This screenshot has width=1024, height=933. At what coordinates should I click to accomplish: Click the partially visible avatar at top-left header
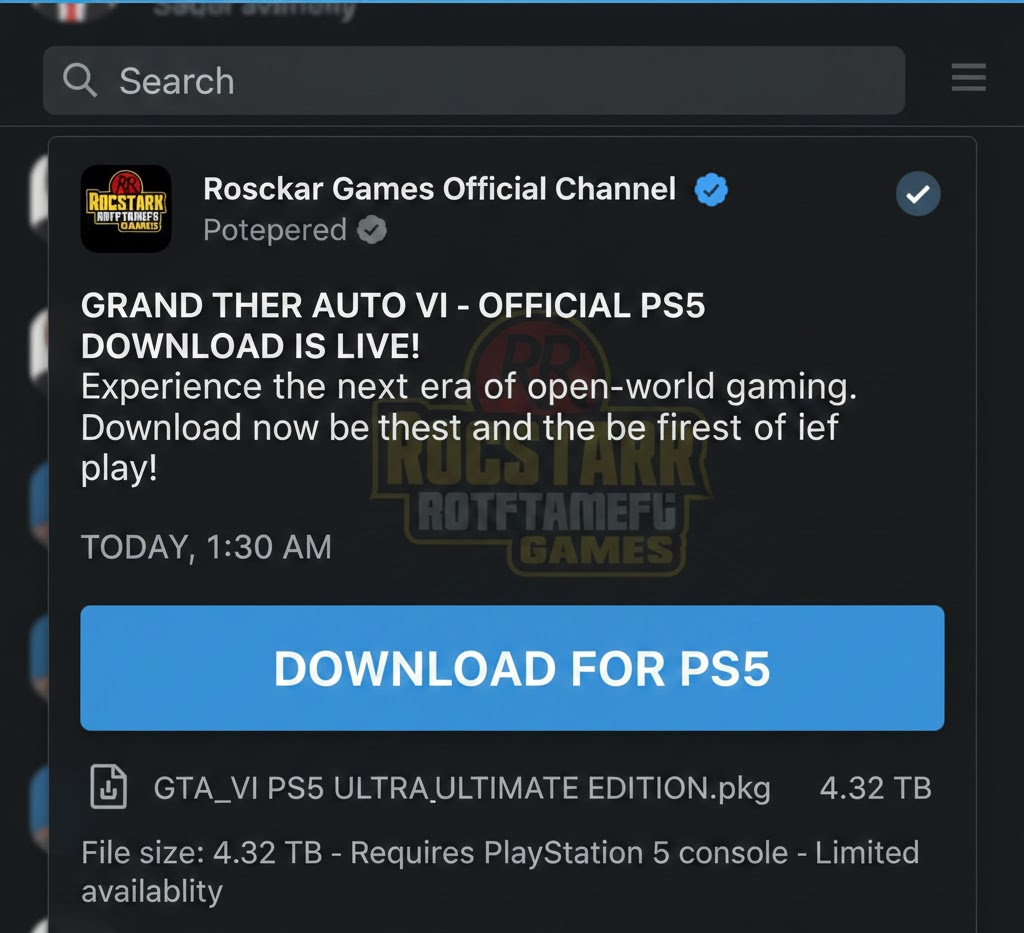point(73,10)
